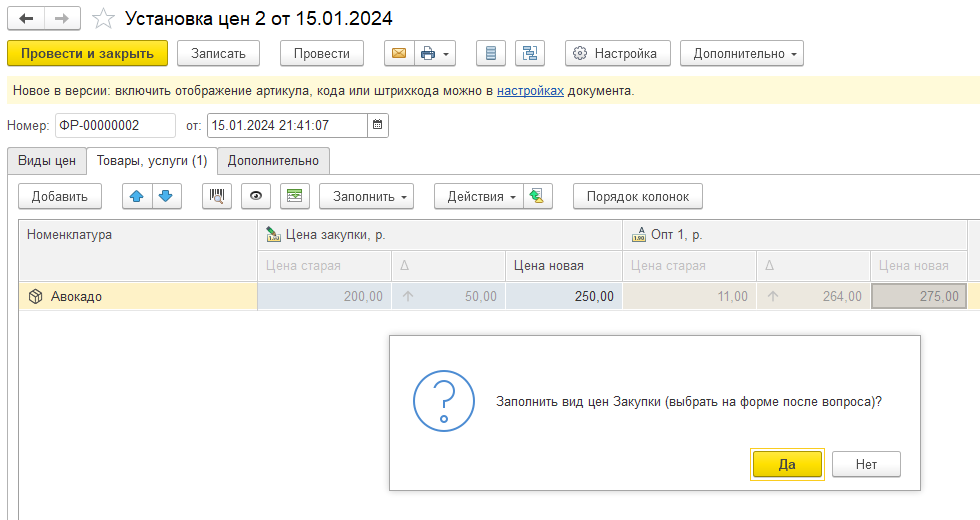Follow the настройках link in the notice

(x=530, y=91)
